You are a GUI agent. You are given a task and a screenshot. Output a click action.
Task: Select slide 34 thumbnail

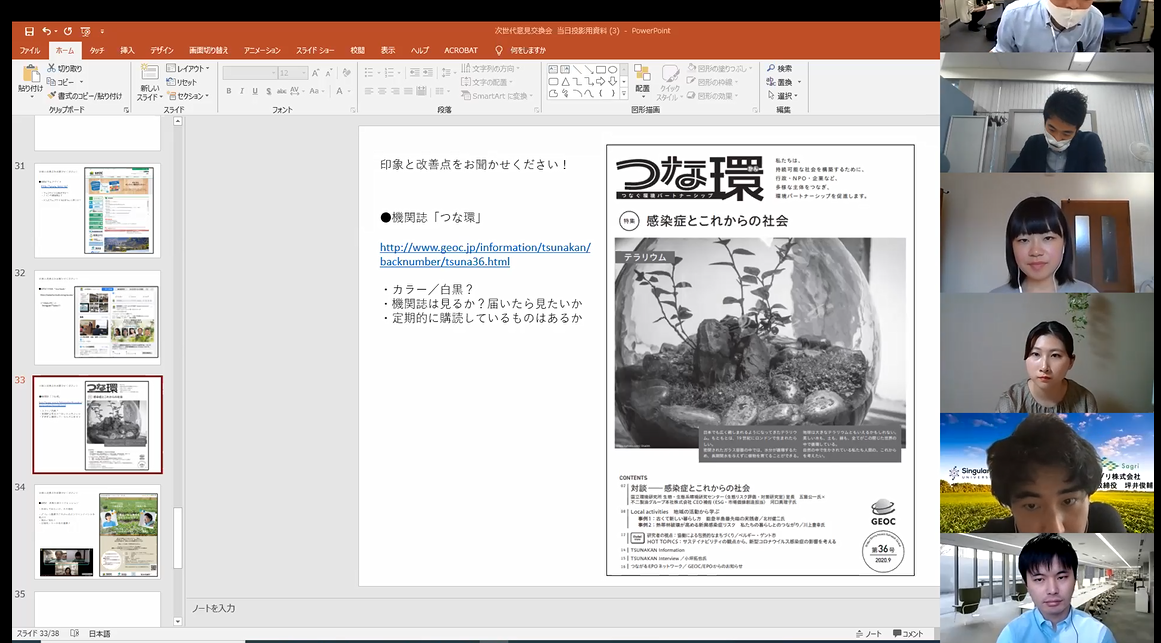97,532
